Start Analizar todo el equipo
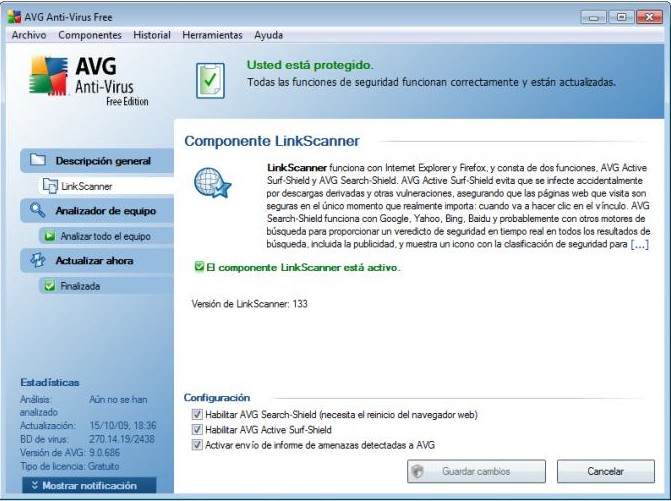Screen dimensions: 671x501 tap(106, 236)
